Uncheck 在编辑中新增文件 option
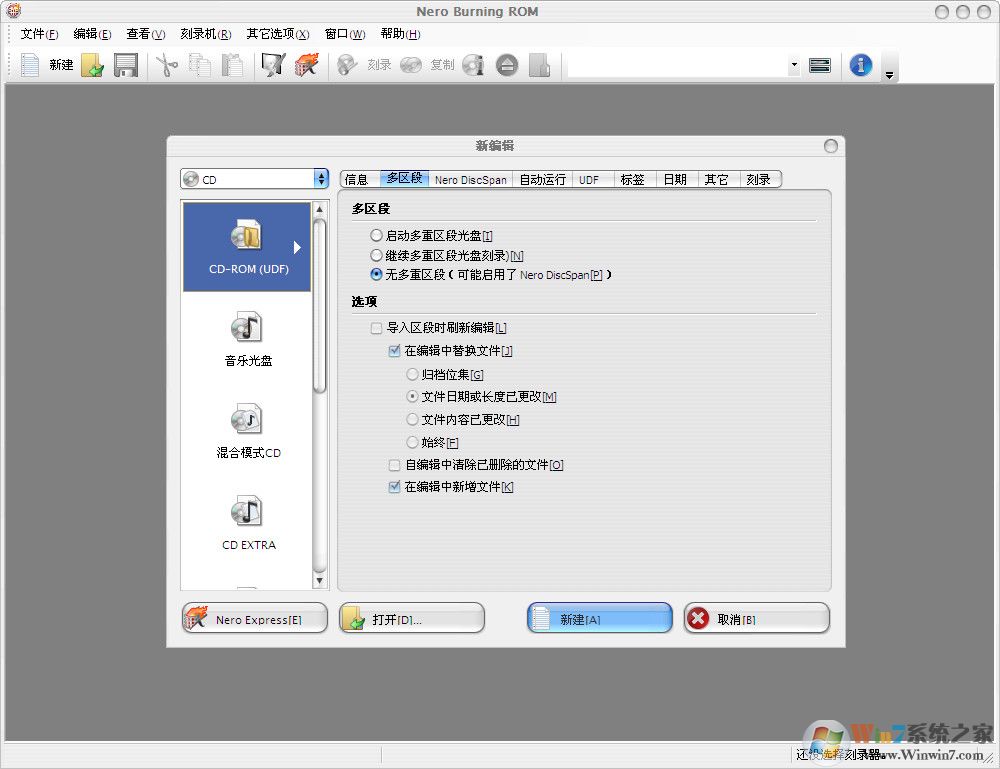 tap(394, 487)
